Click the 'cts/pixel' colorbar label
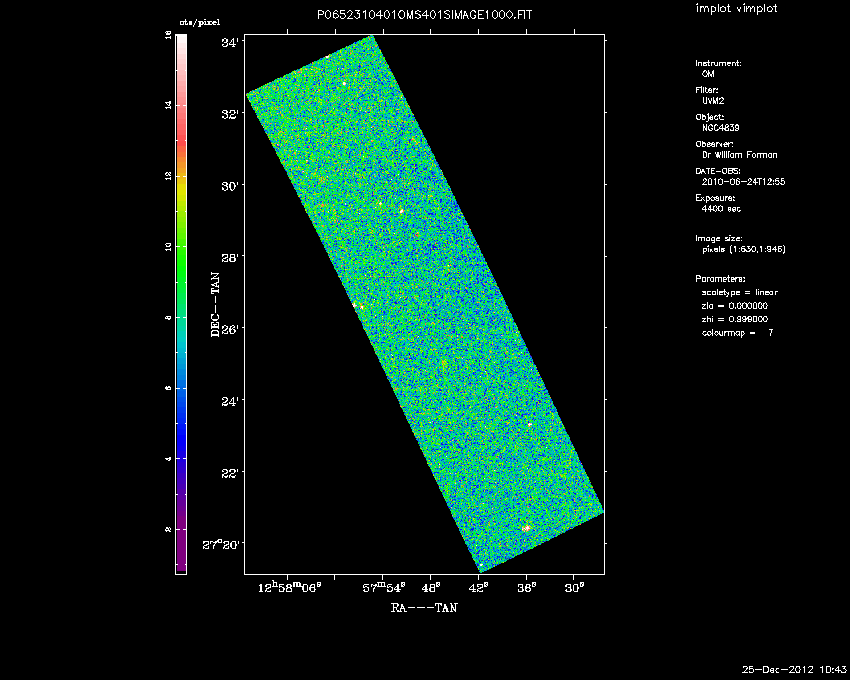Image resolution: width=850 pixels, height=680 pixels. (x=200, y=23)
